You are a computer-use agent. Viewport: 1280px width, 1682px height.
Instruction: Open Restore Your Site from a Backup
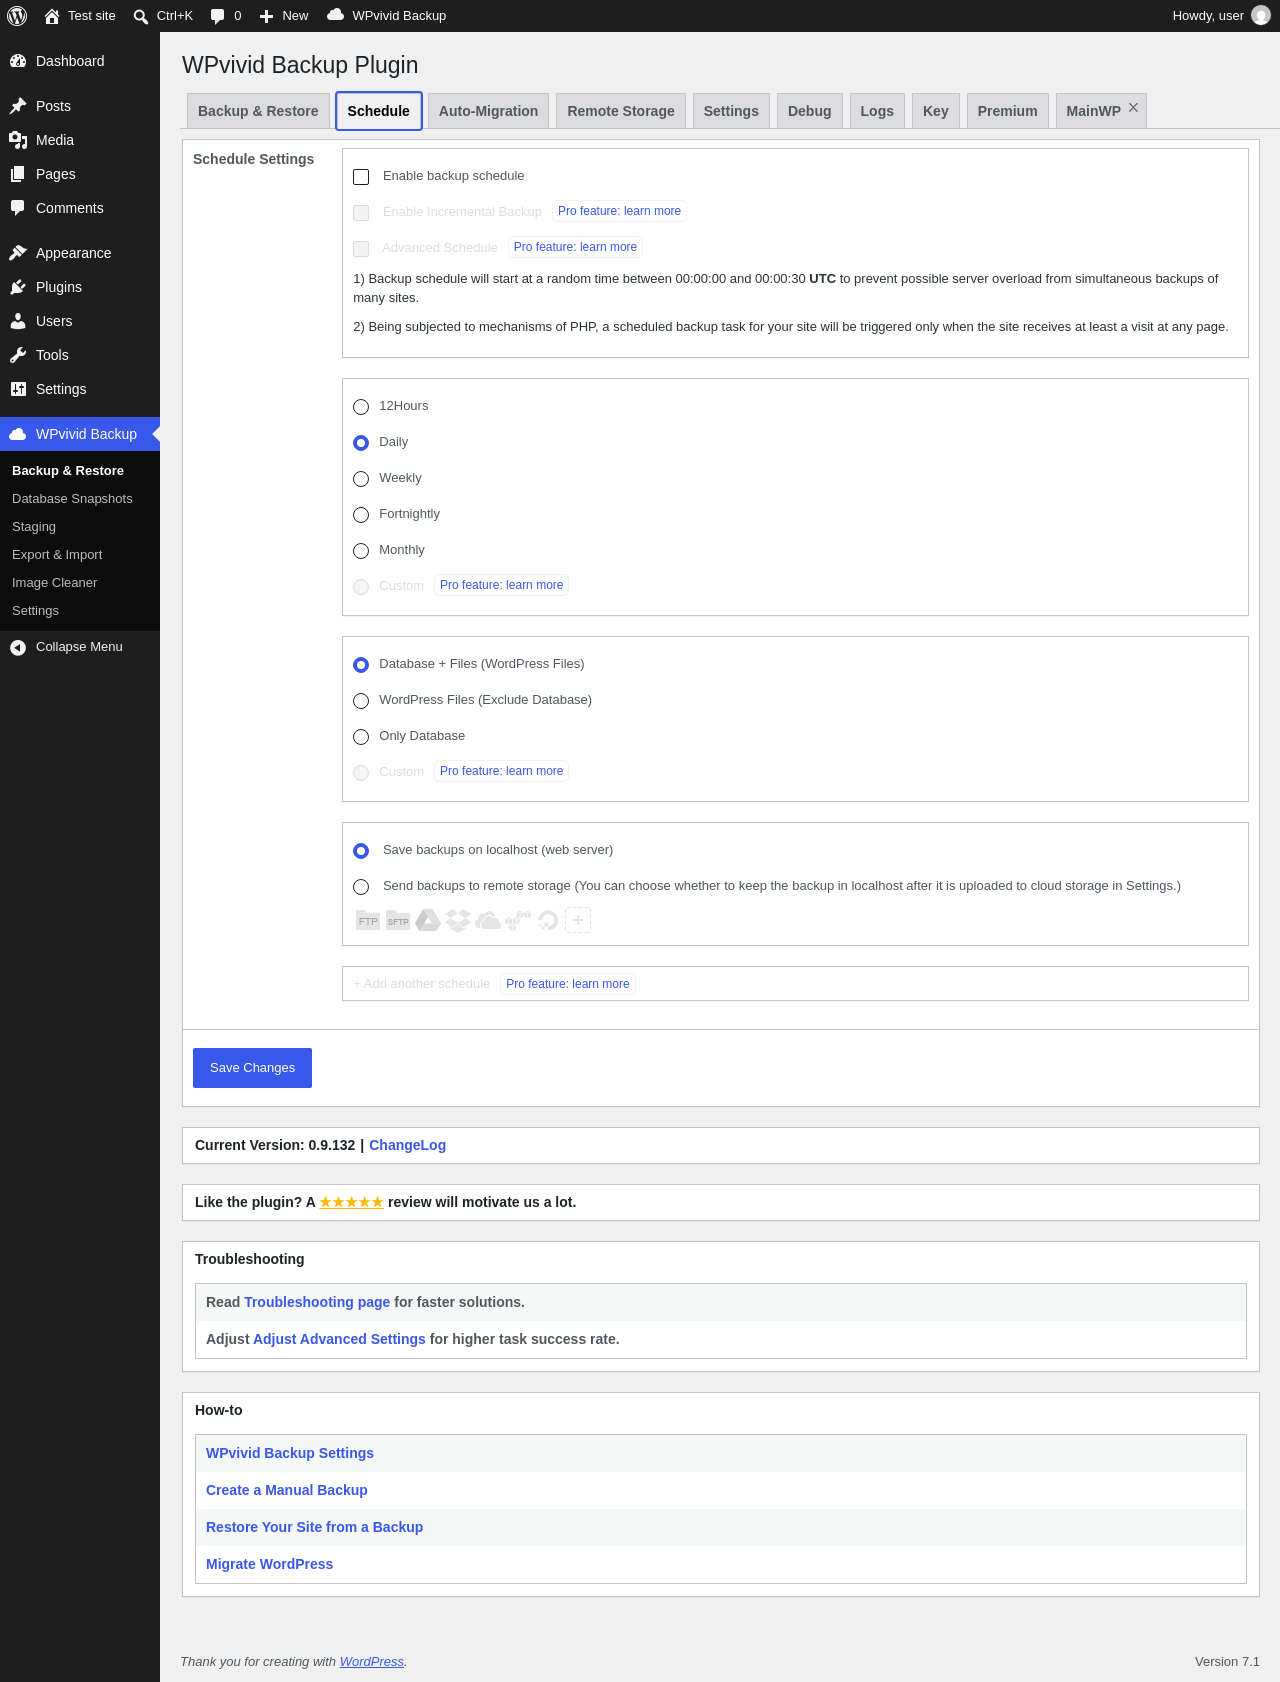pyautogui.click(x=314, y=1527)
